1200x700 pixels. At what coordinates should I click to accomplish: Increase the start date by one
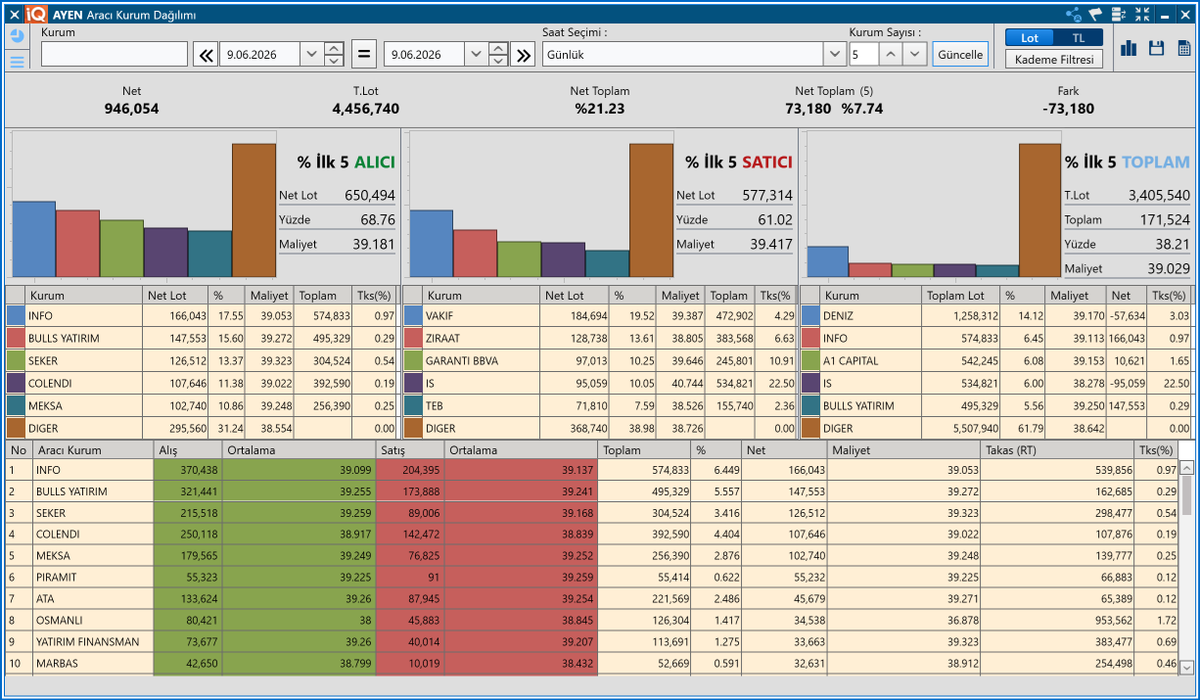tap(334, 48)
